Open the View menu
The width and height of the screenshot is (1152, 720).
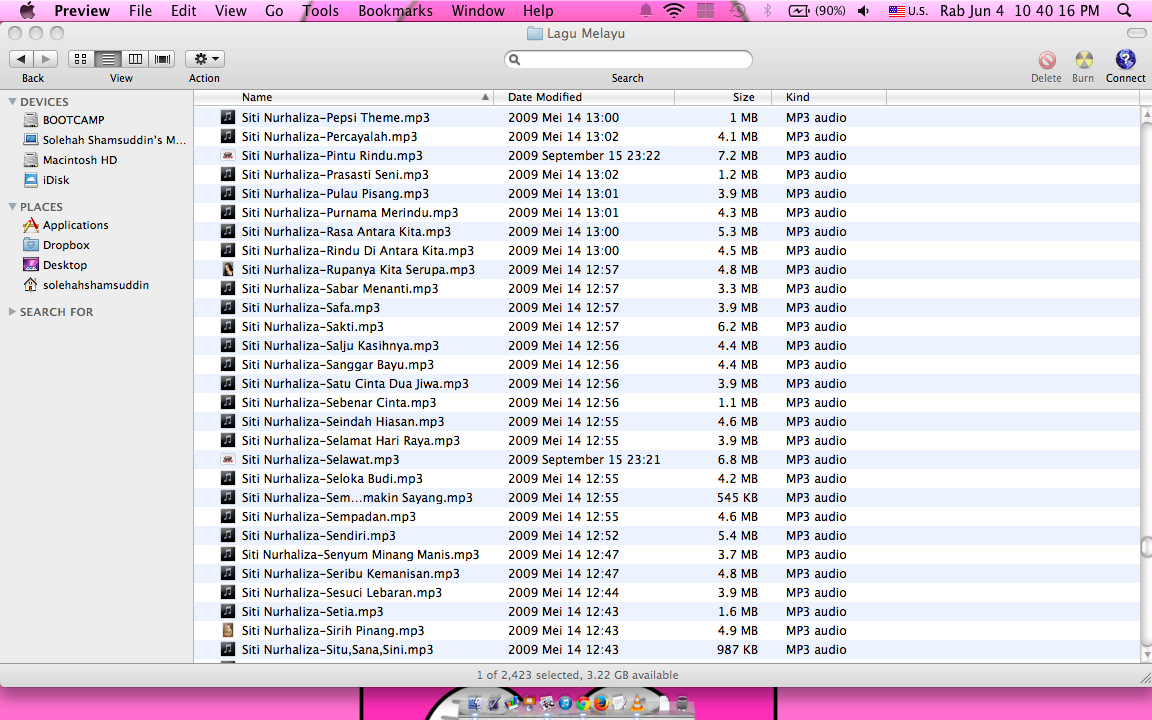click(x=231, y=10)
